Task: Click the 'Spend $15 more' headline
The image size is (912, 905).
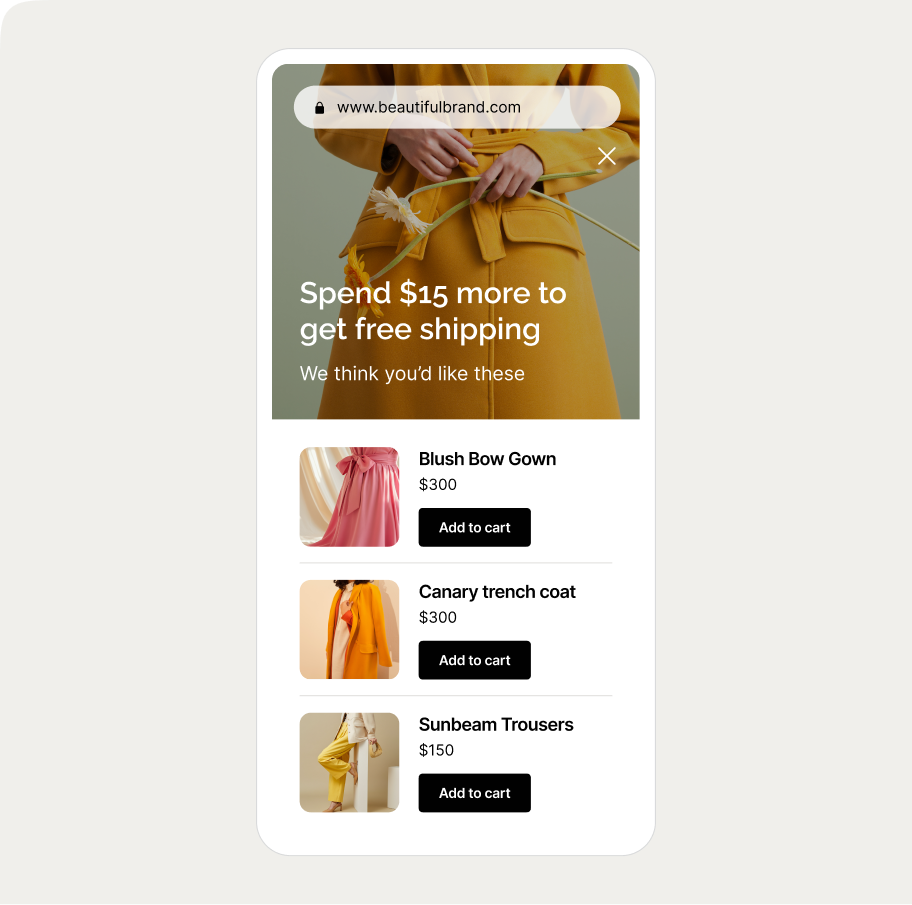Action: tap(433, 311)
